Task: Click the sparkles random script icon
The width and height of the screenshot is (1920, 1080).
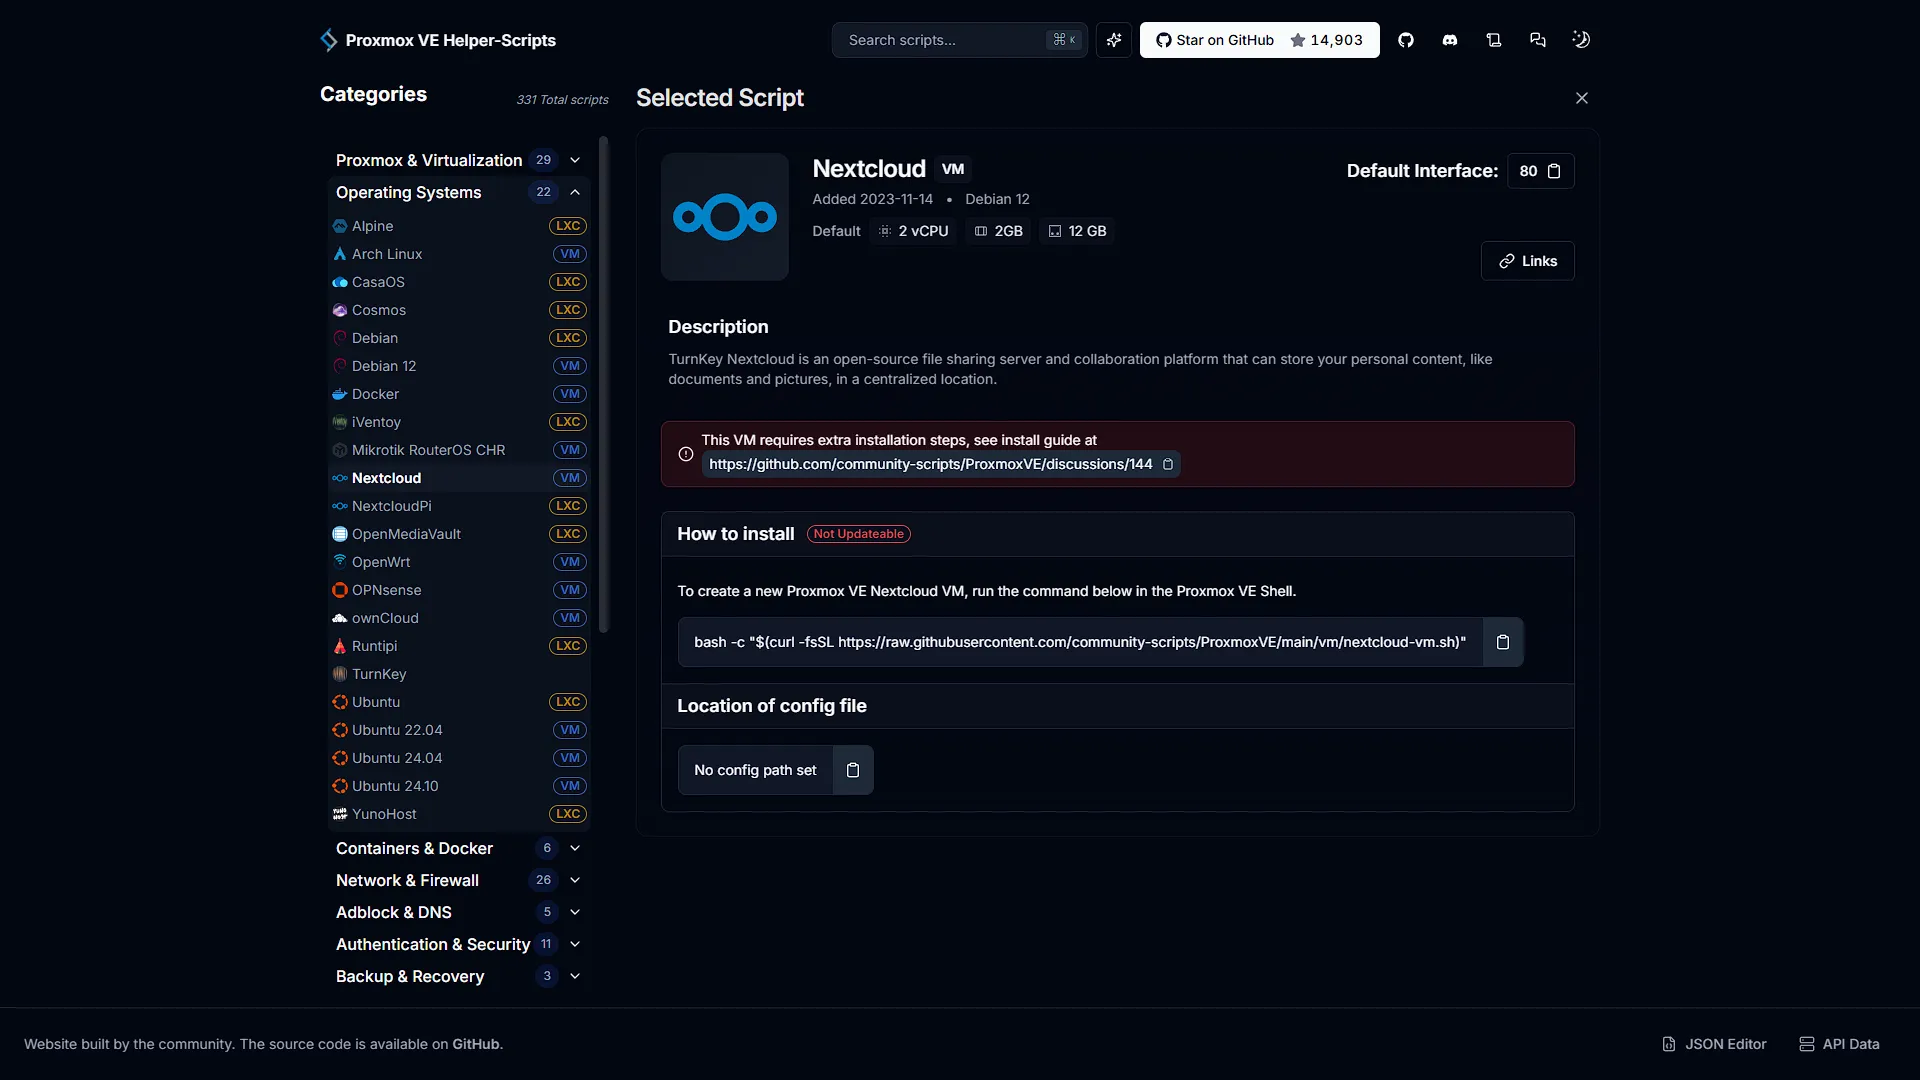Action: 1114,40
